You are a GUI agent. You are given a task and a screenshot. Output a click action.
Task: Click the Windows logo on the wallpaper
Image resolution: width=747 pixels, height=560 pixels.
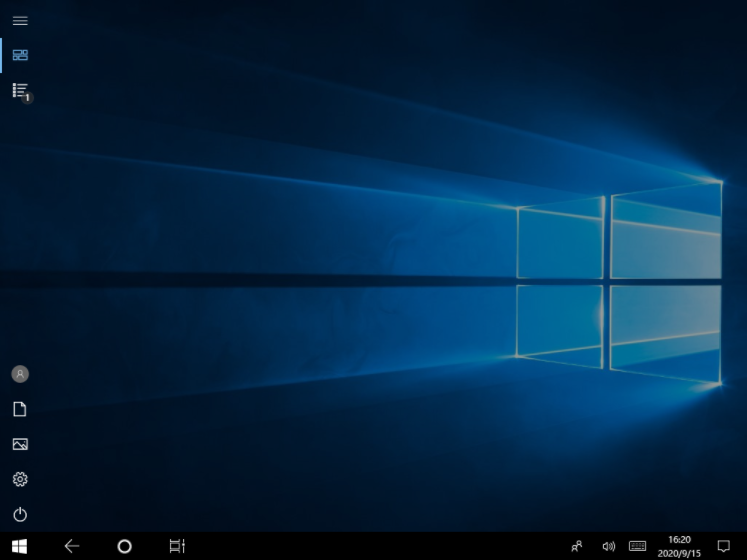click(x=618, y=285)
